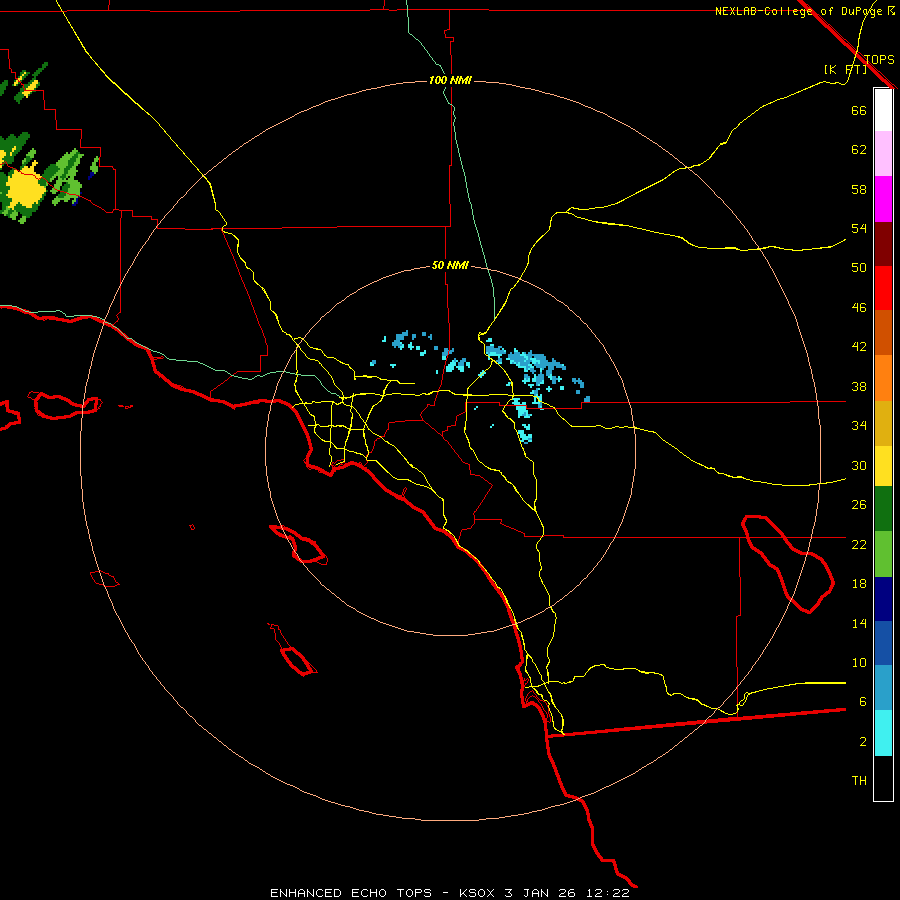
Task: Pick the navy blue legend swatch
Action: tap(883, 599)
